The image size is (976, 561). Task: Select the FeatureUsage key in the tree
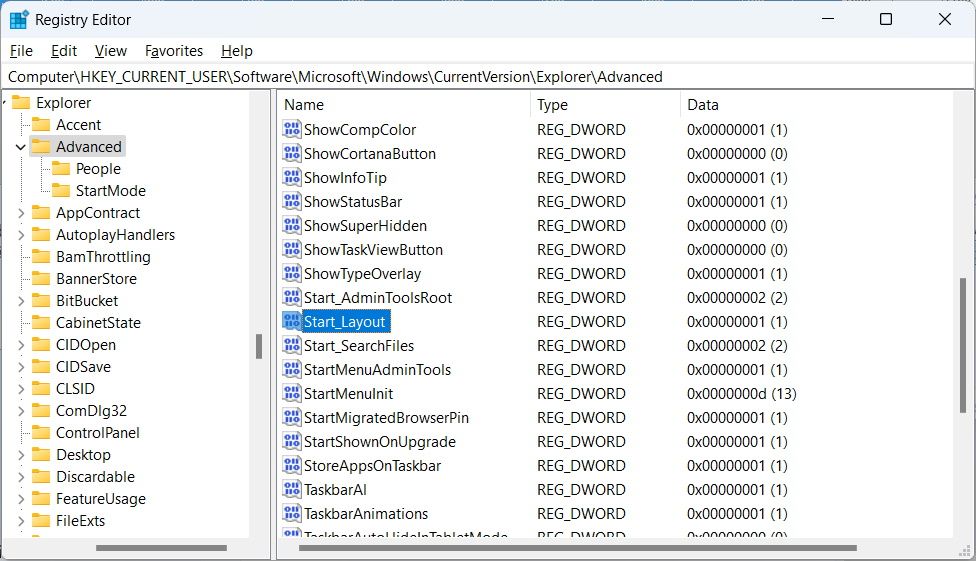point(101,499)
